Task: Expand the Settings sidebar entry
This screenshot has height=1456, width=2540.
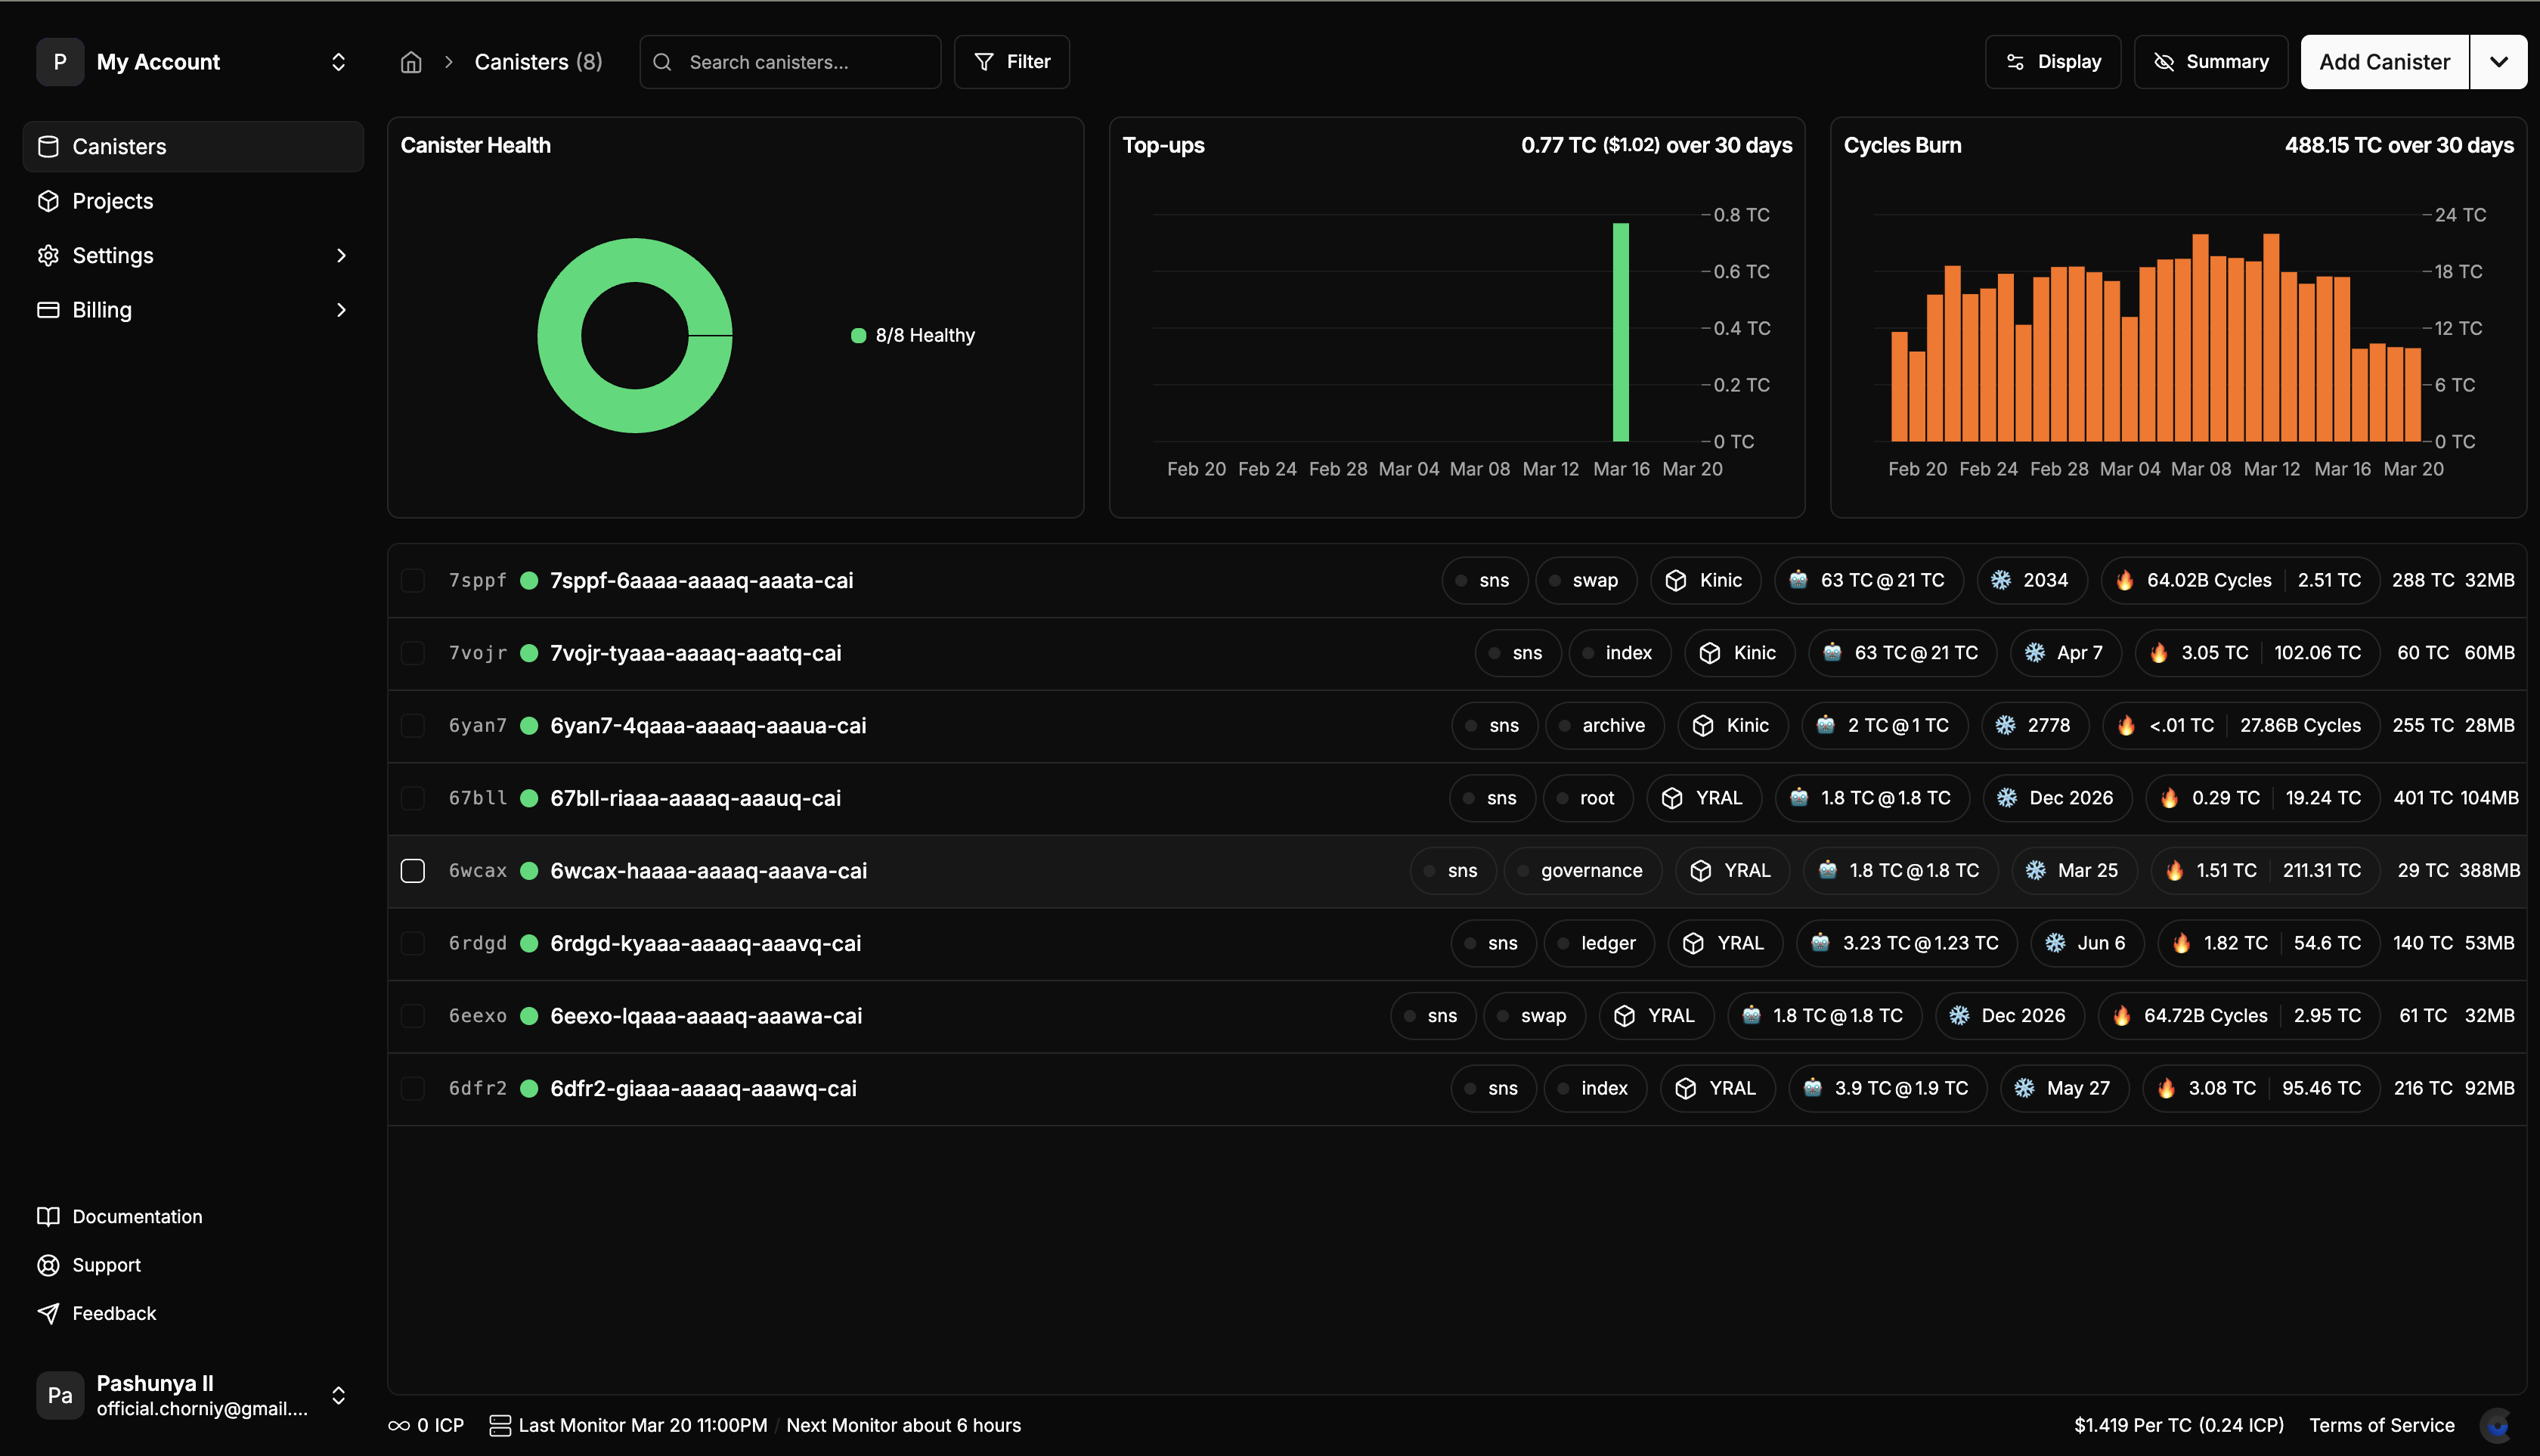Action: pos(342,255)
